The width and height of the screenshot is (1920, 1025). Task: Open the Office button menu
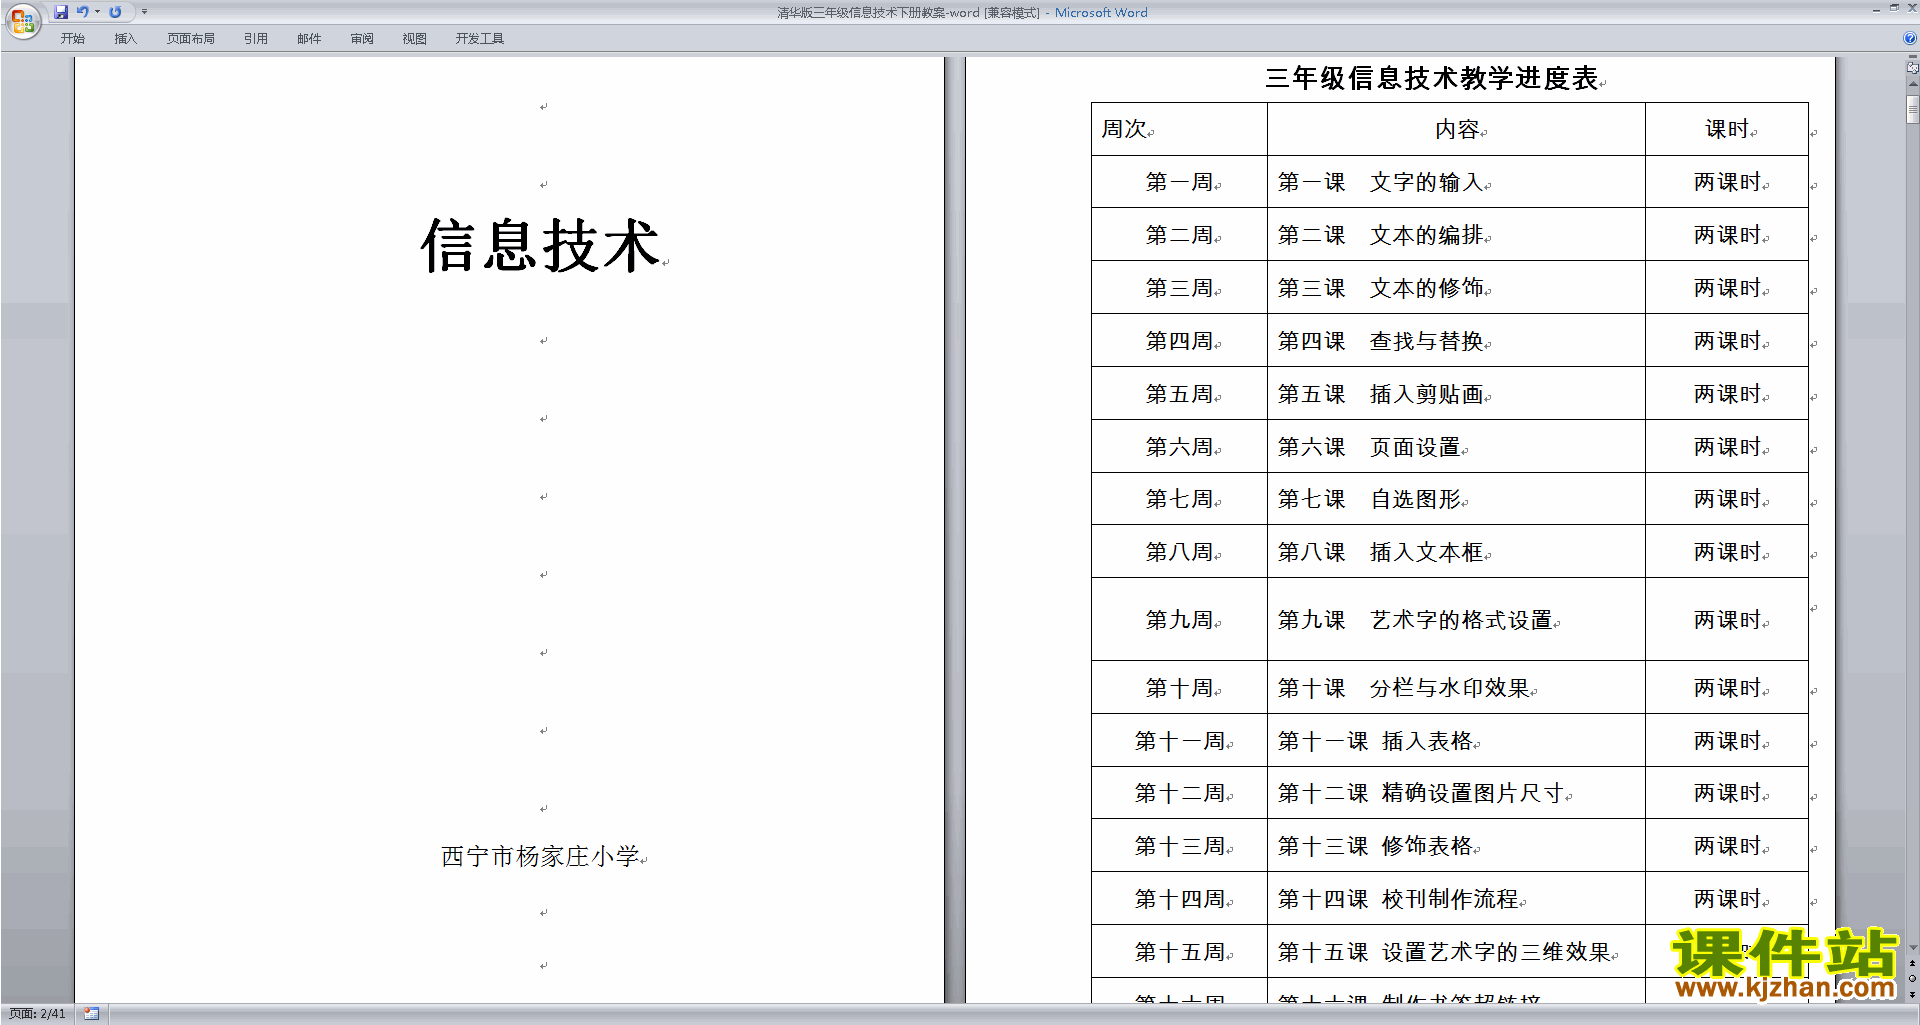tap(22, 20)
